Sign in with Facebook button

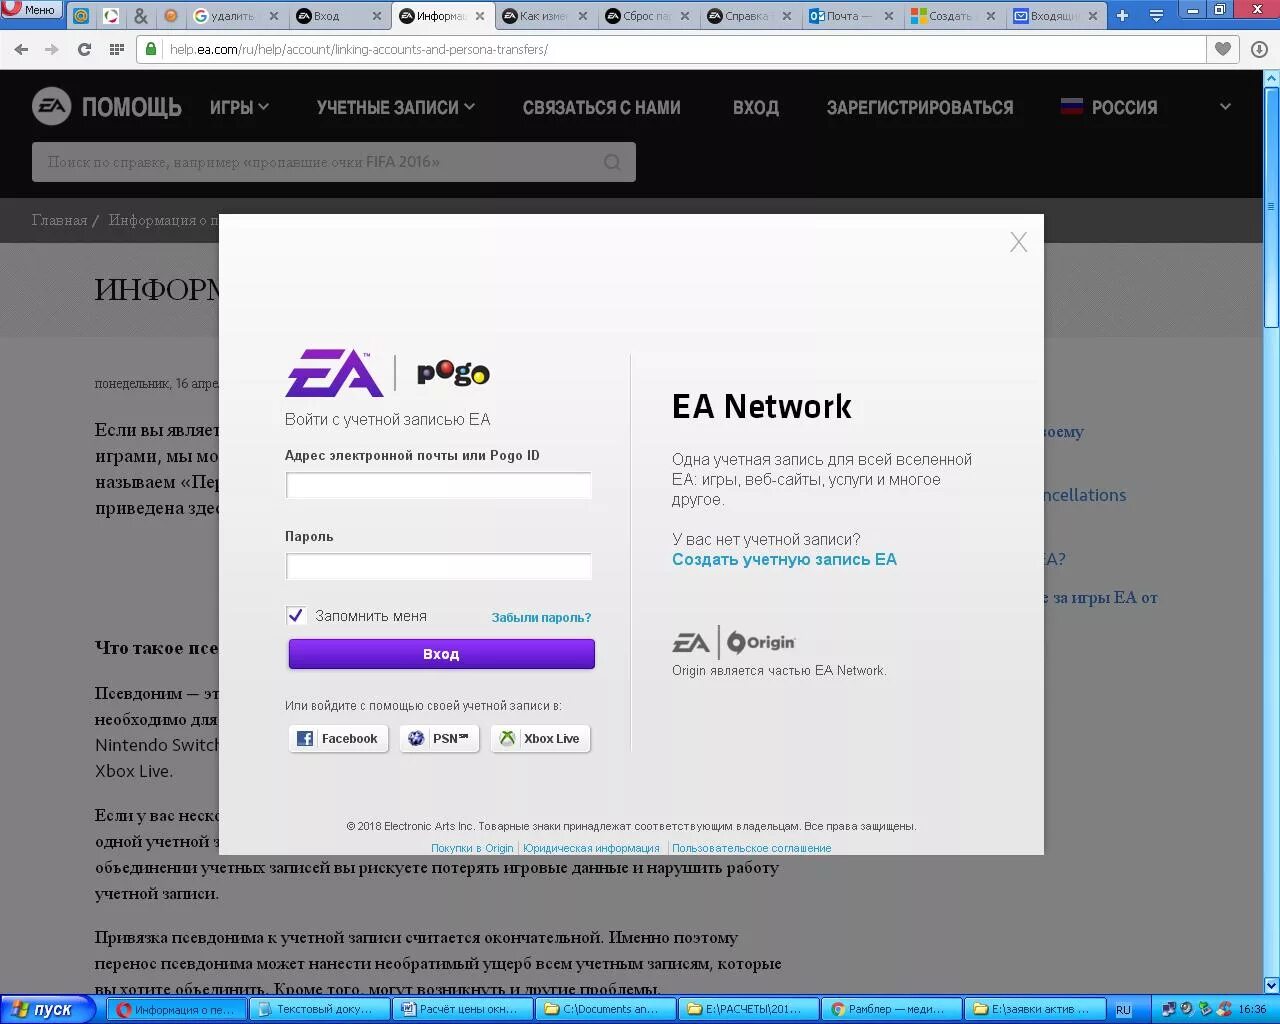pyautogui.click(x=338, y=738)
